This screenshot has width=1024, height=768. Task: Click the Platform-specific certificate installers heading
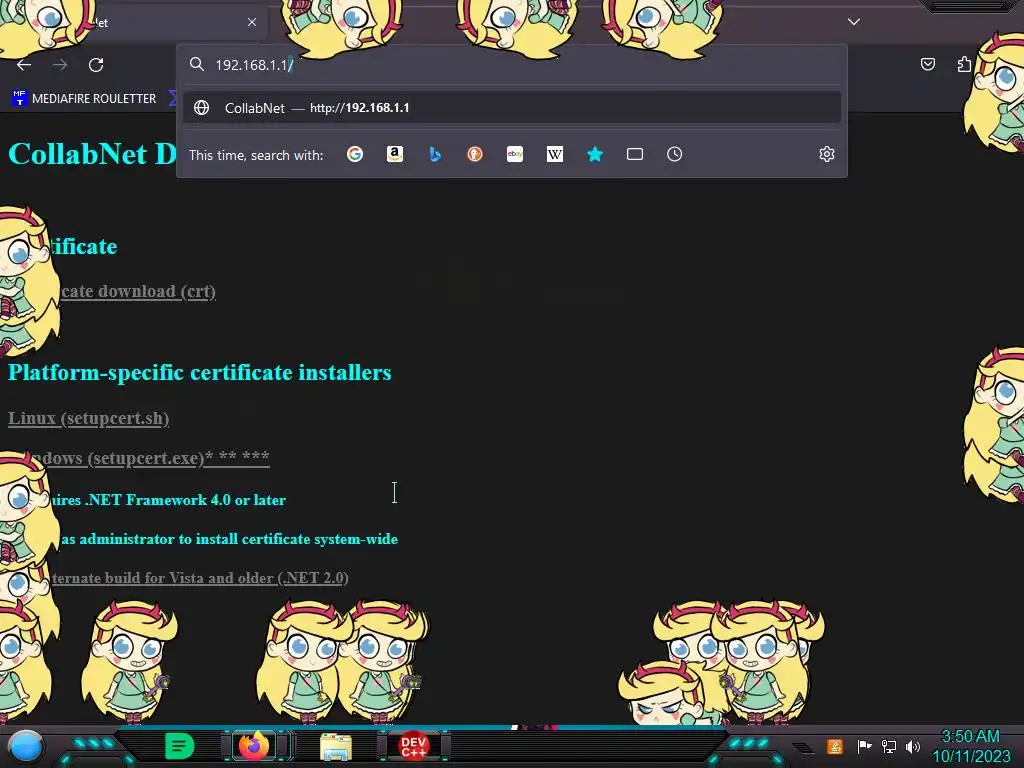pyautogui.click(x=199, y=372)
